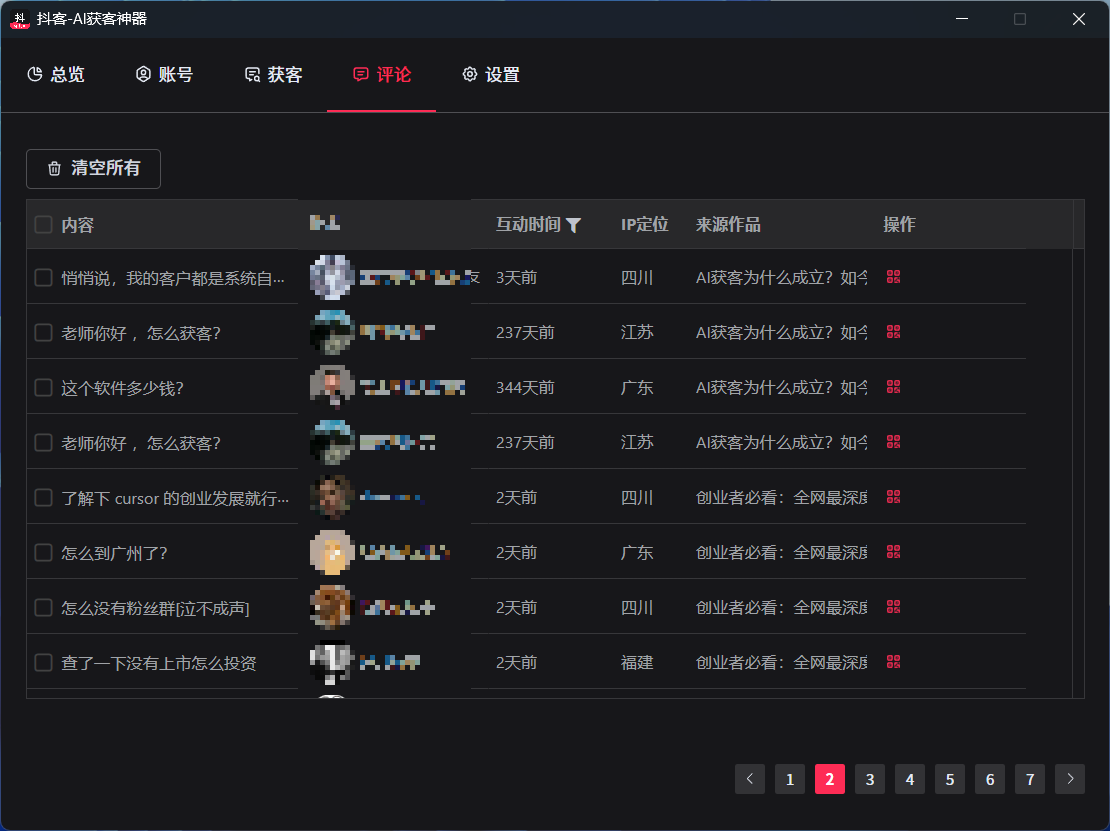Open the 设置 tab
The height and width of the screenshot is (831, 1110).
click(x=491, y=75)
